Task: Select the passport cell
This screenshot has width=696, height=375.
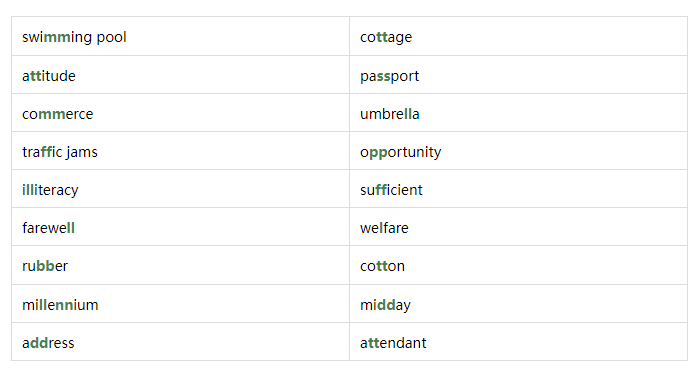Action: (518, 75)
